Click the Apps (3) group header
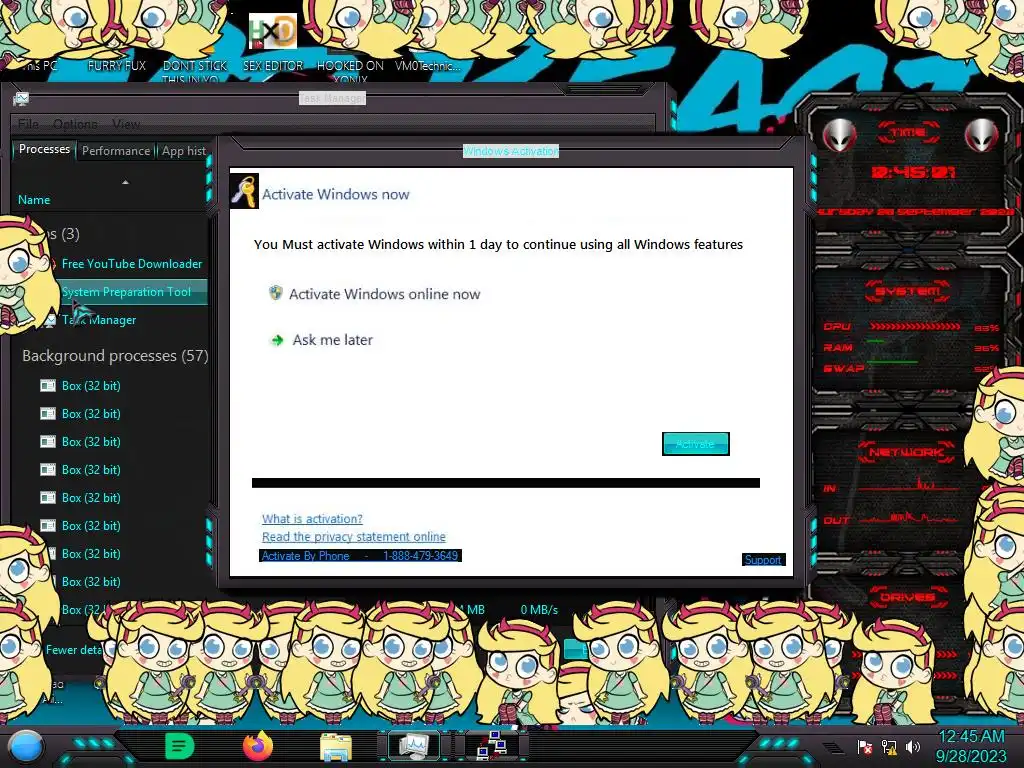This screenshot has width=1024, height=768. 62,233
